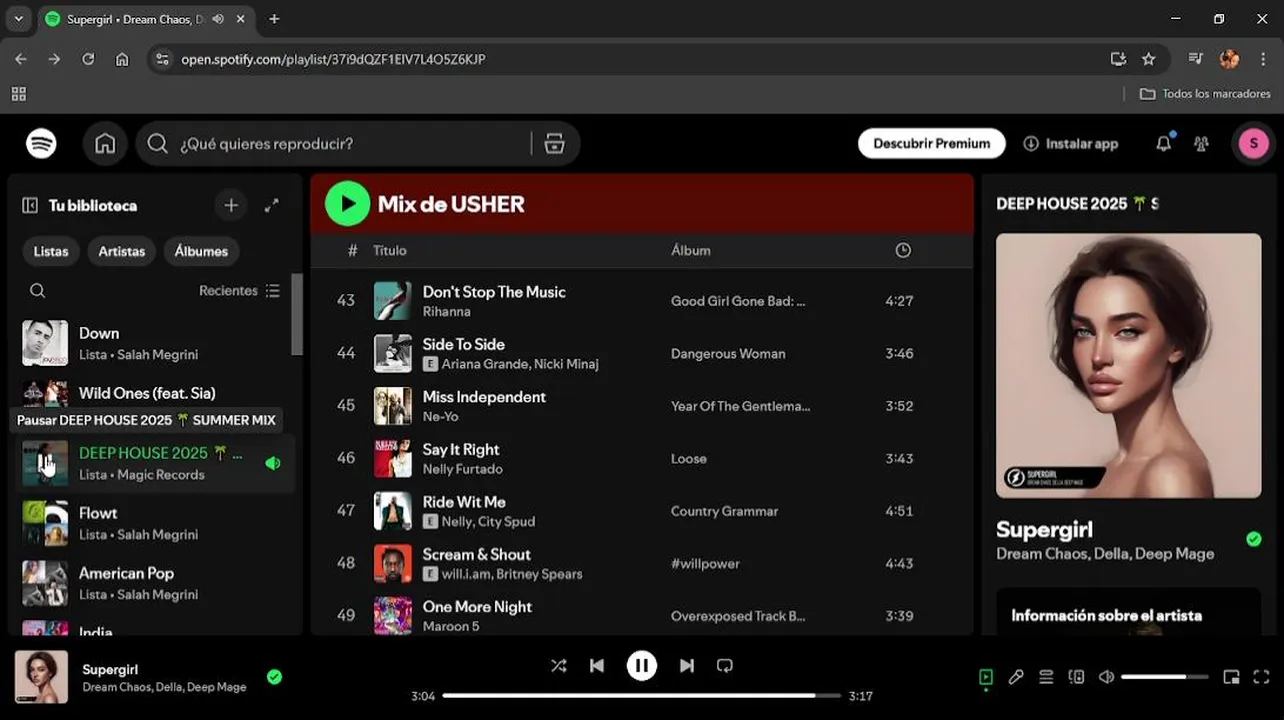This screenshot has height=720, width=1284.
Task: Pause DEEP HOUSE 2025 via its cover
Action: pyautogui.click(x=45, y=463)
